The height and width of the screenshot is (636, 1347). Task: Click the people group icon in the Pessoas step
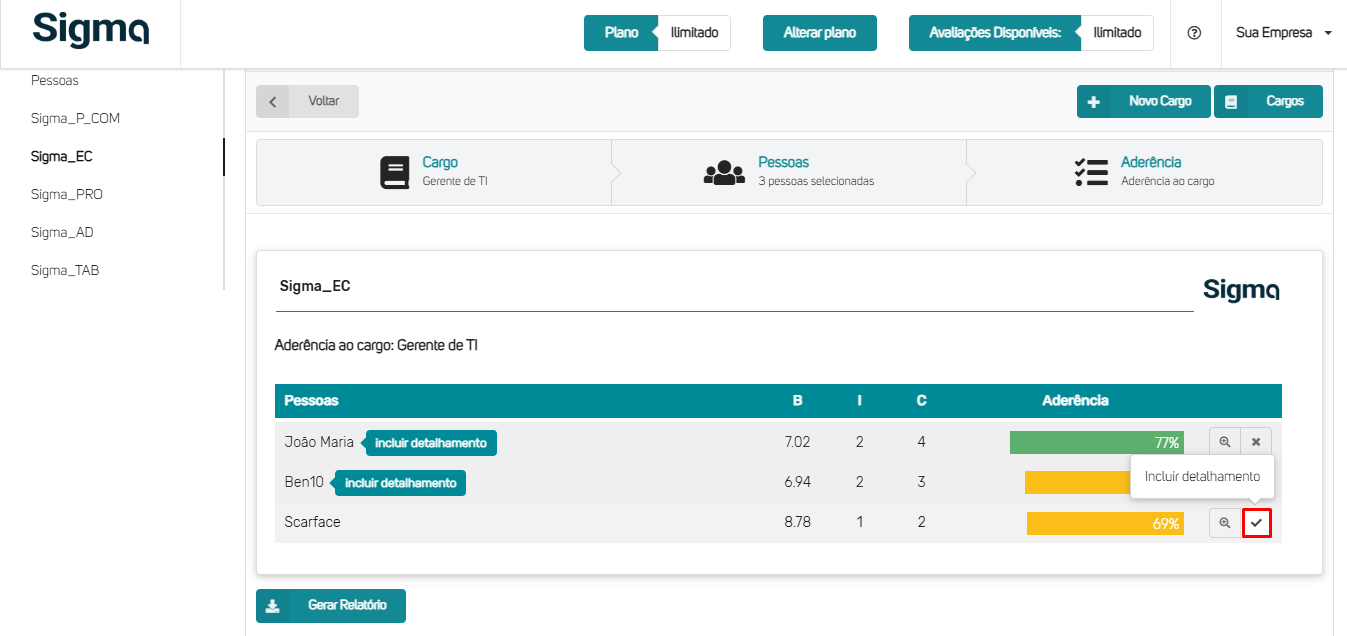tap(725, 172)
